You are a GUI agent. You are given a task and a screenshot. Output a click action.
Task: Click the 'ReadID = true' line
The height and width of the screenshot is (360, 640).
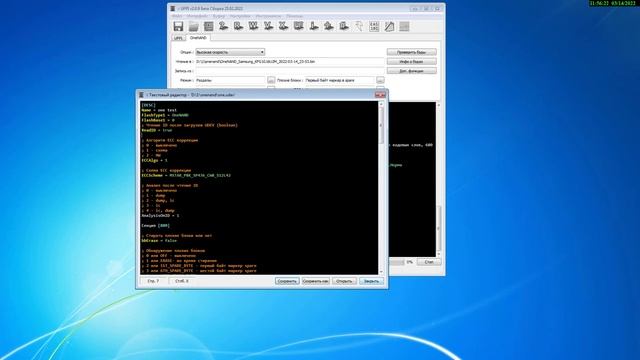point(157,130)
